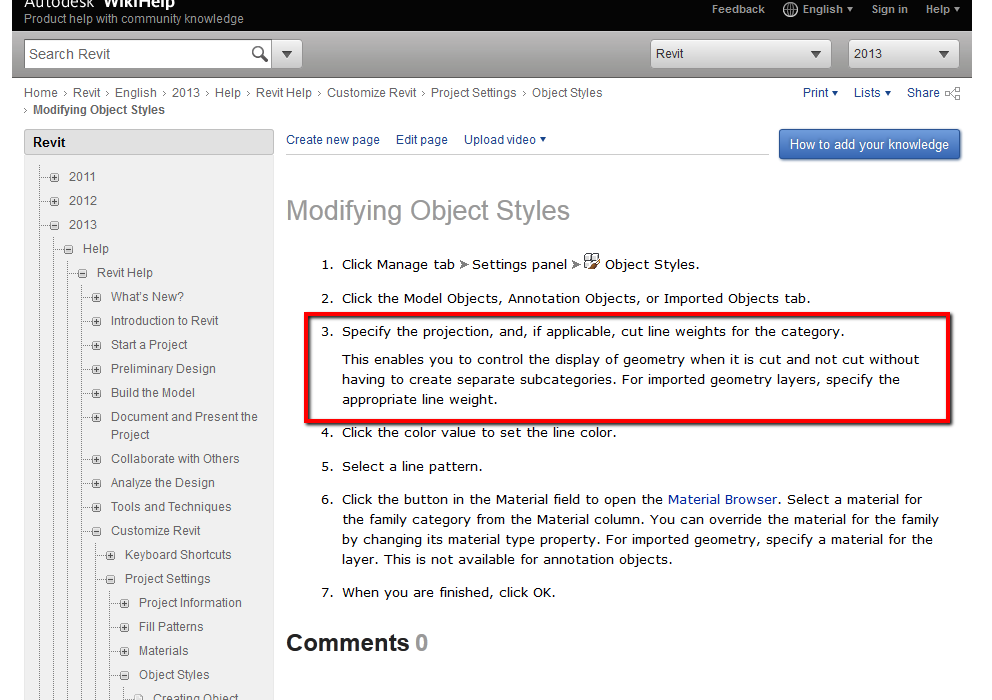Click the Object Styles breadcrumb
This screenshot has width=992, height=700.
pyautogui.click(x=567, y=93)
